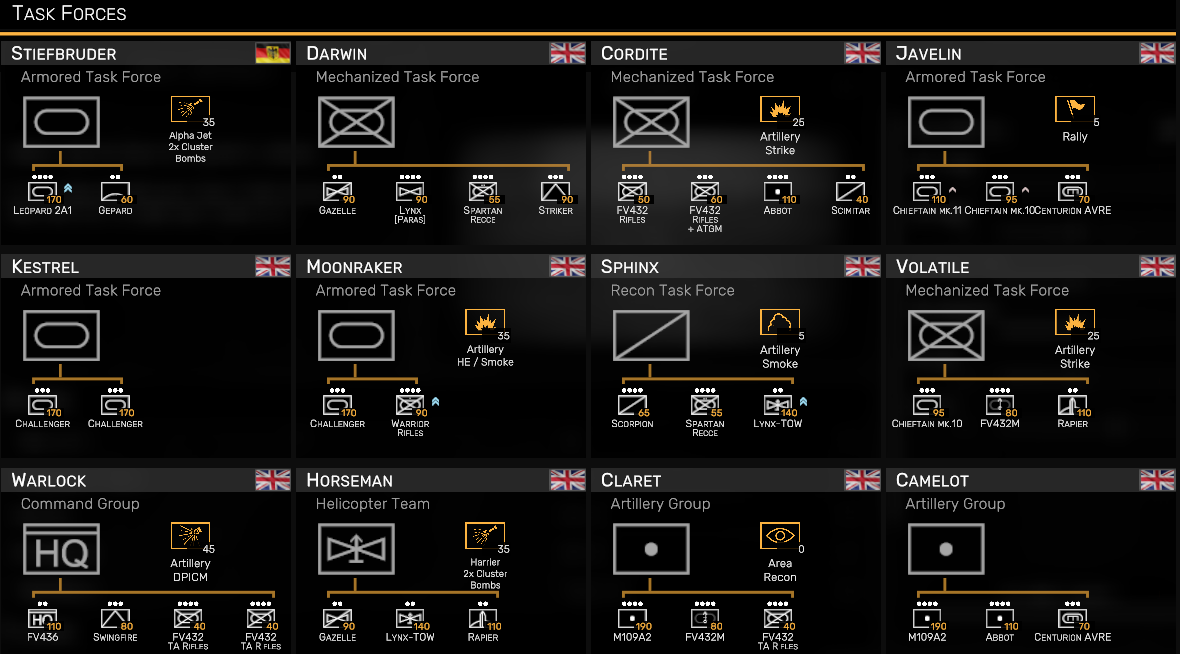Screen dimensions: 1180x654
Task: Click Moonraker's Artillery HE / Smoke icon
Action: tap(485, 322)
